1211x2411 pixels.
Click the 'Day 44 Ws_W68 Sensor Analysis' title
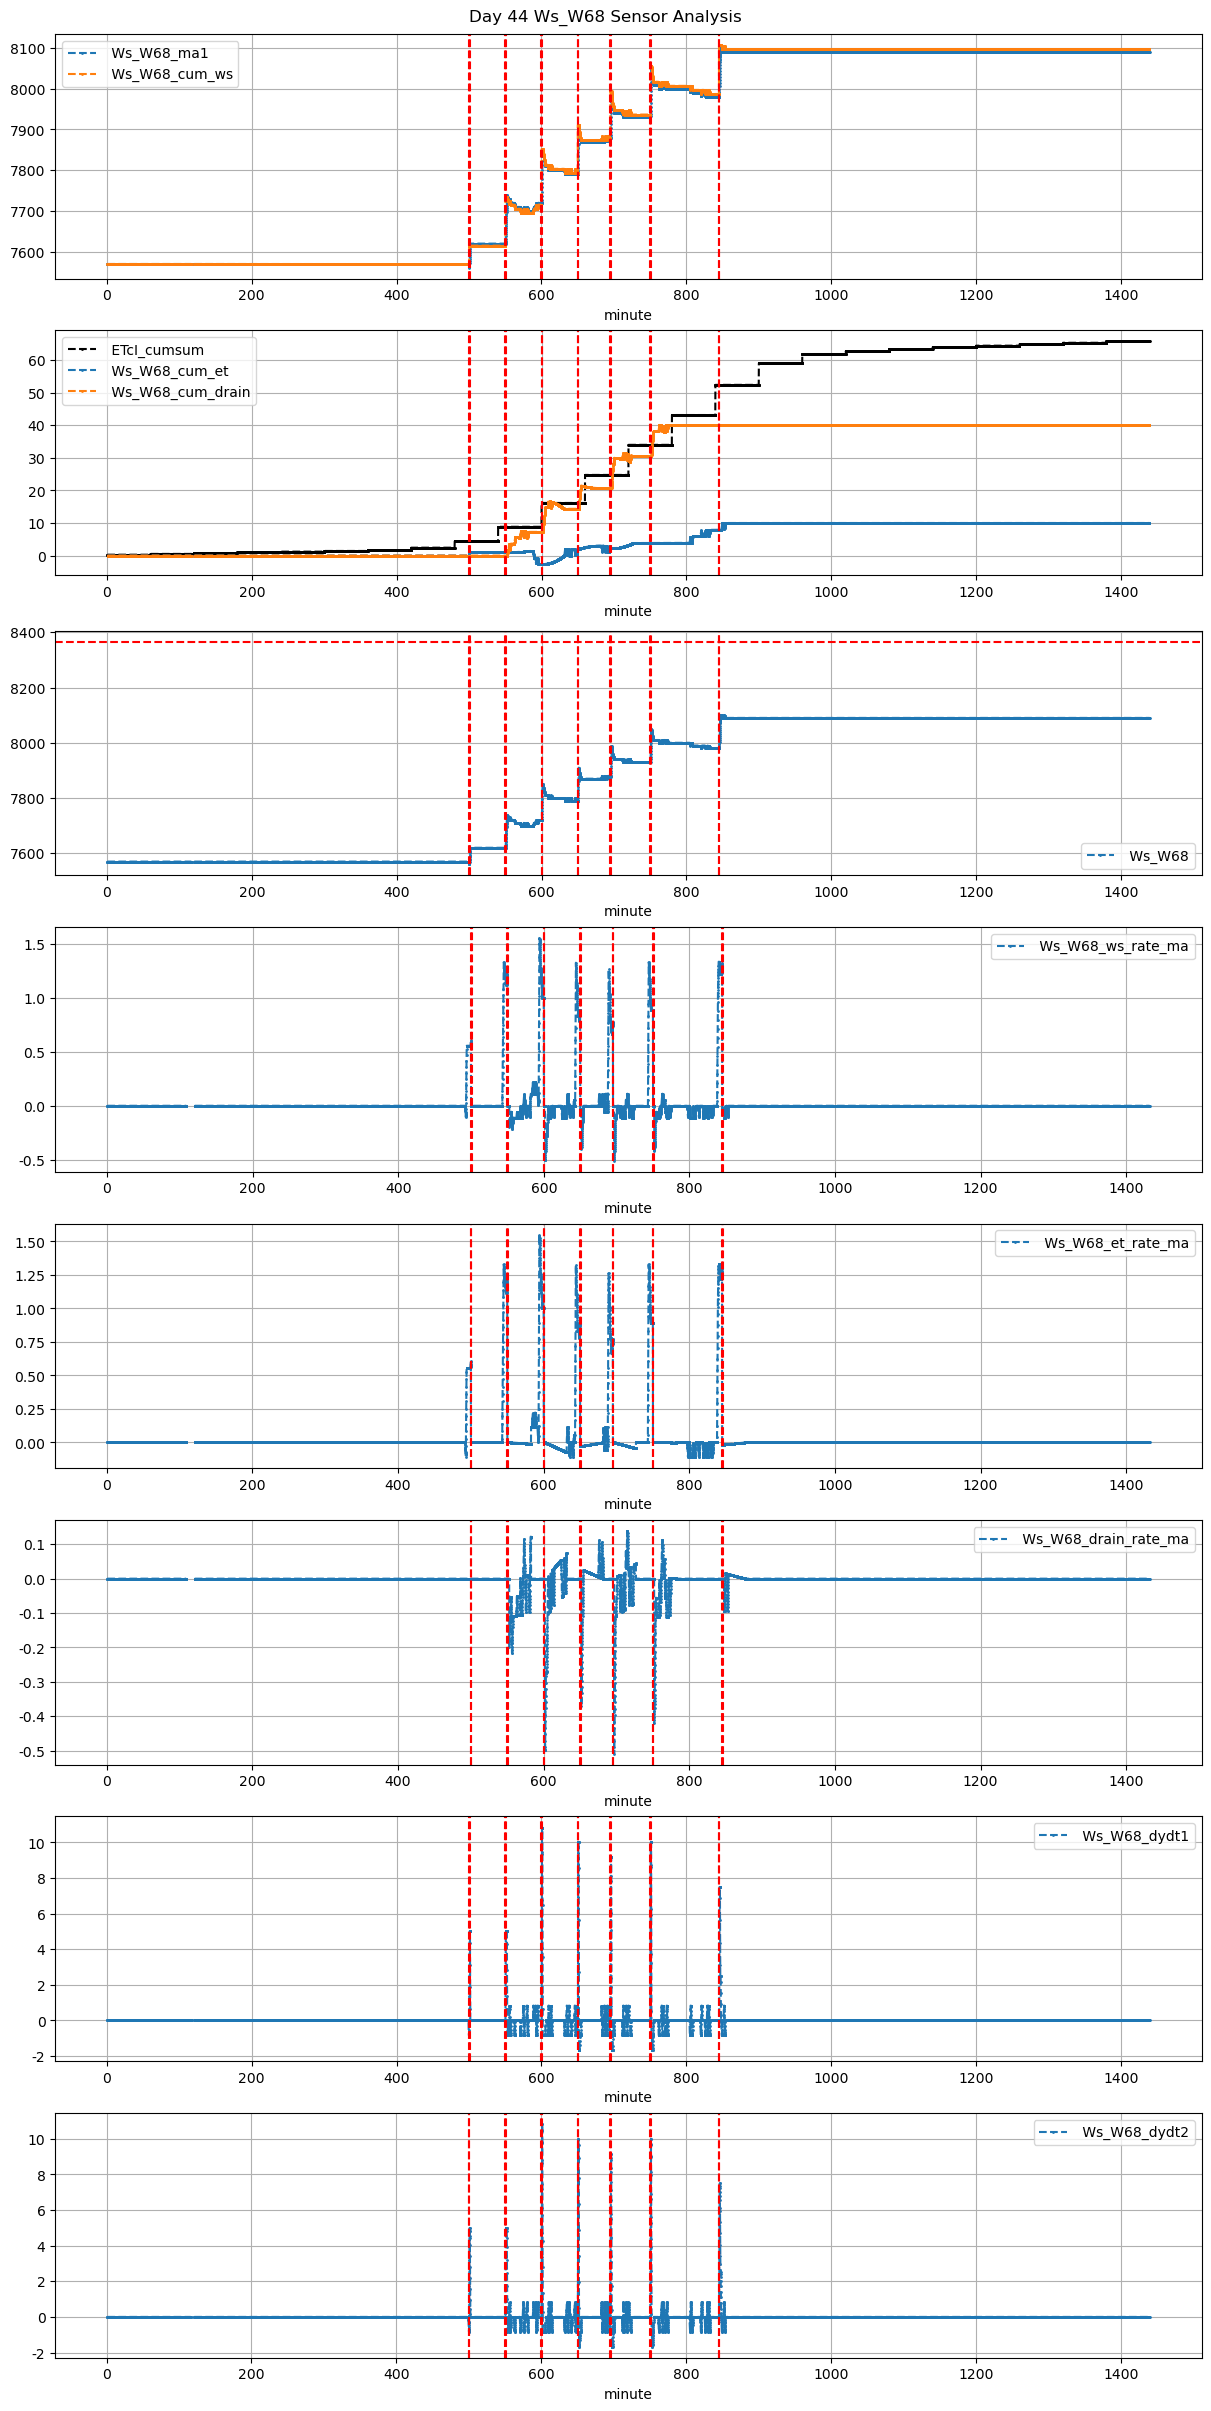(x=605, y=17)
